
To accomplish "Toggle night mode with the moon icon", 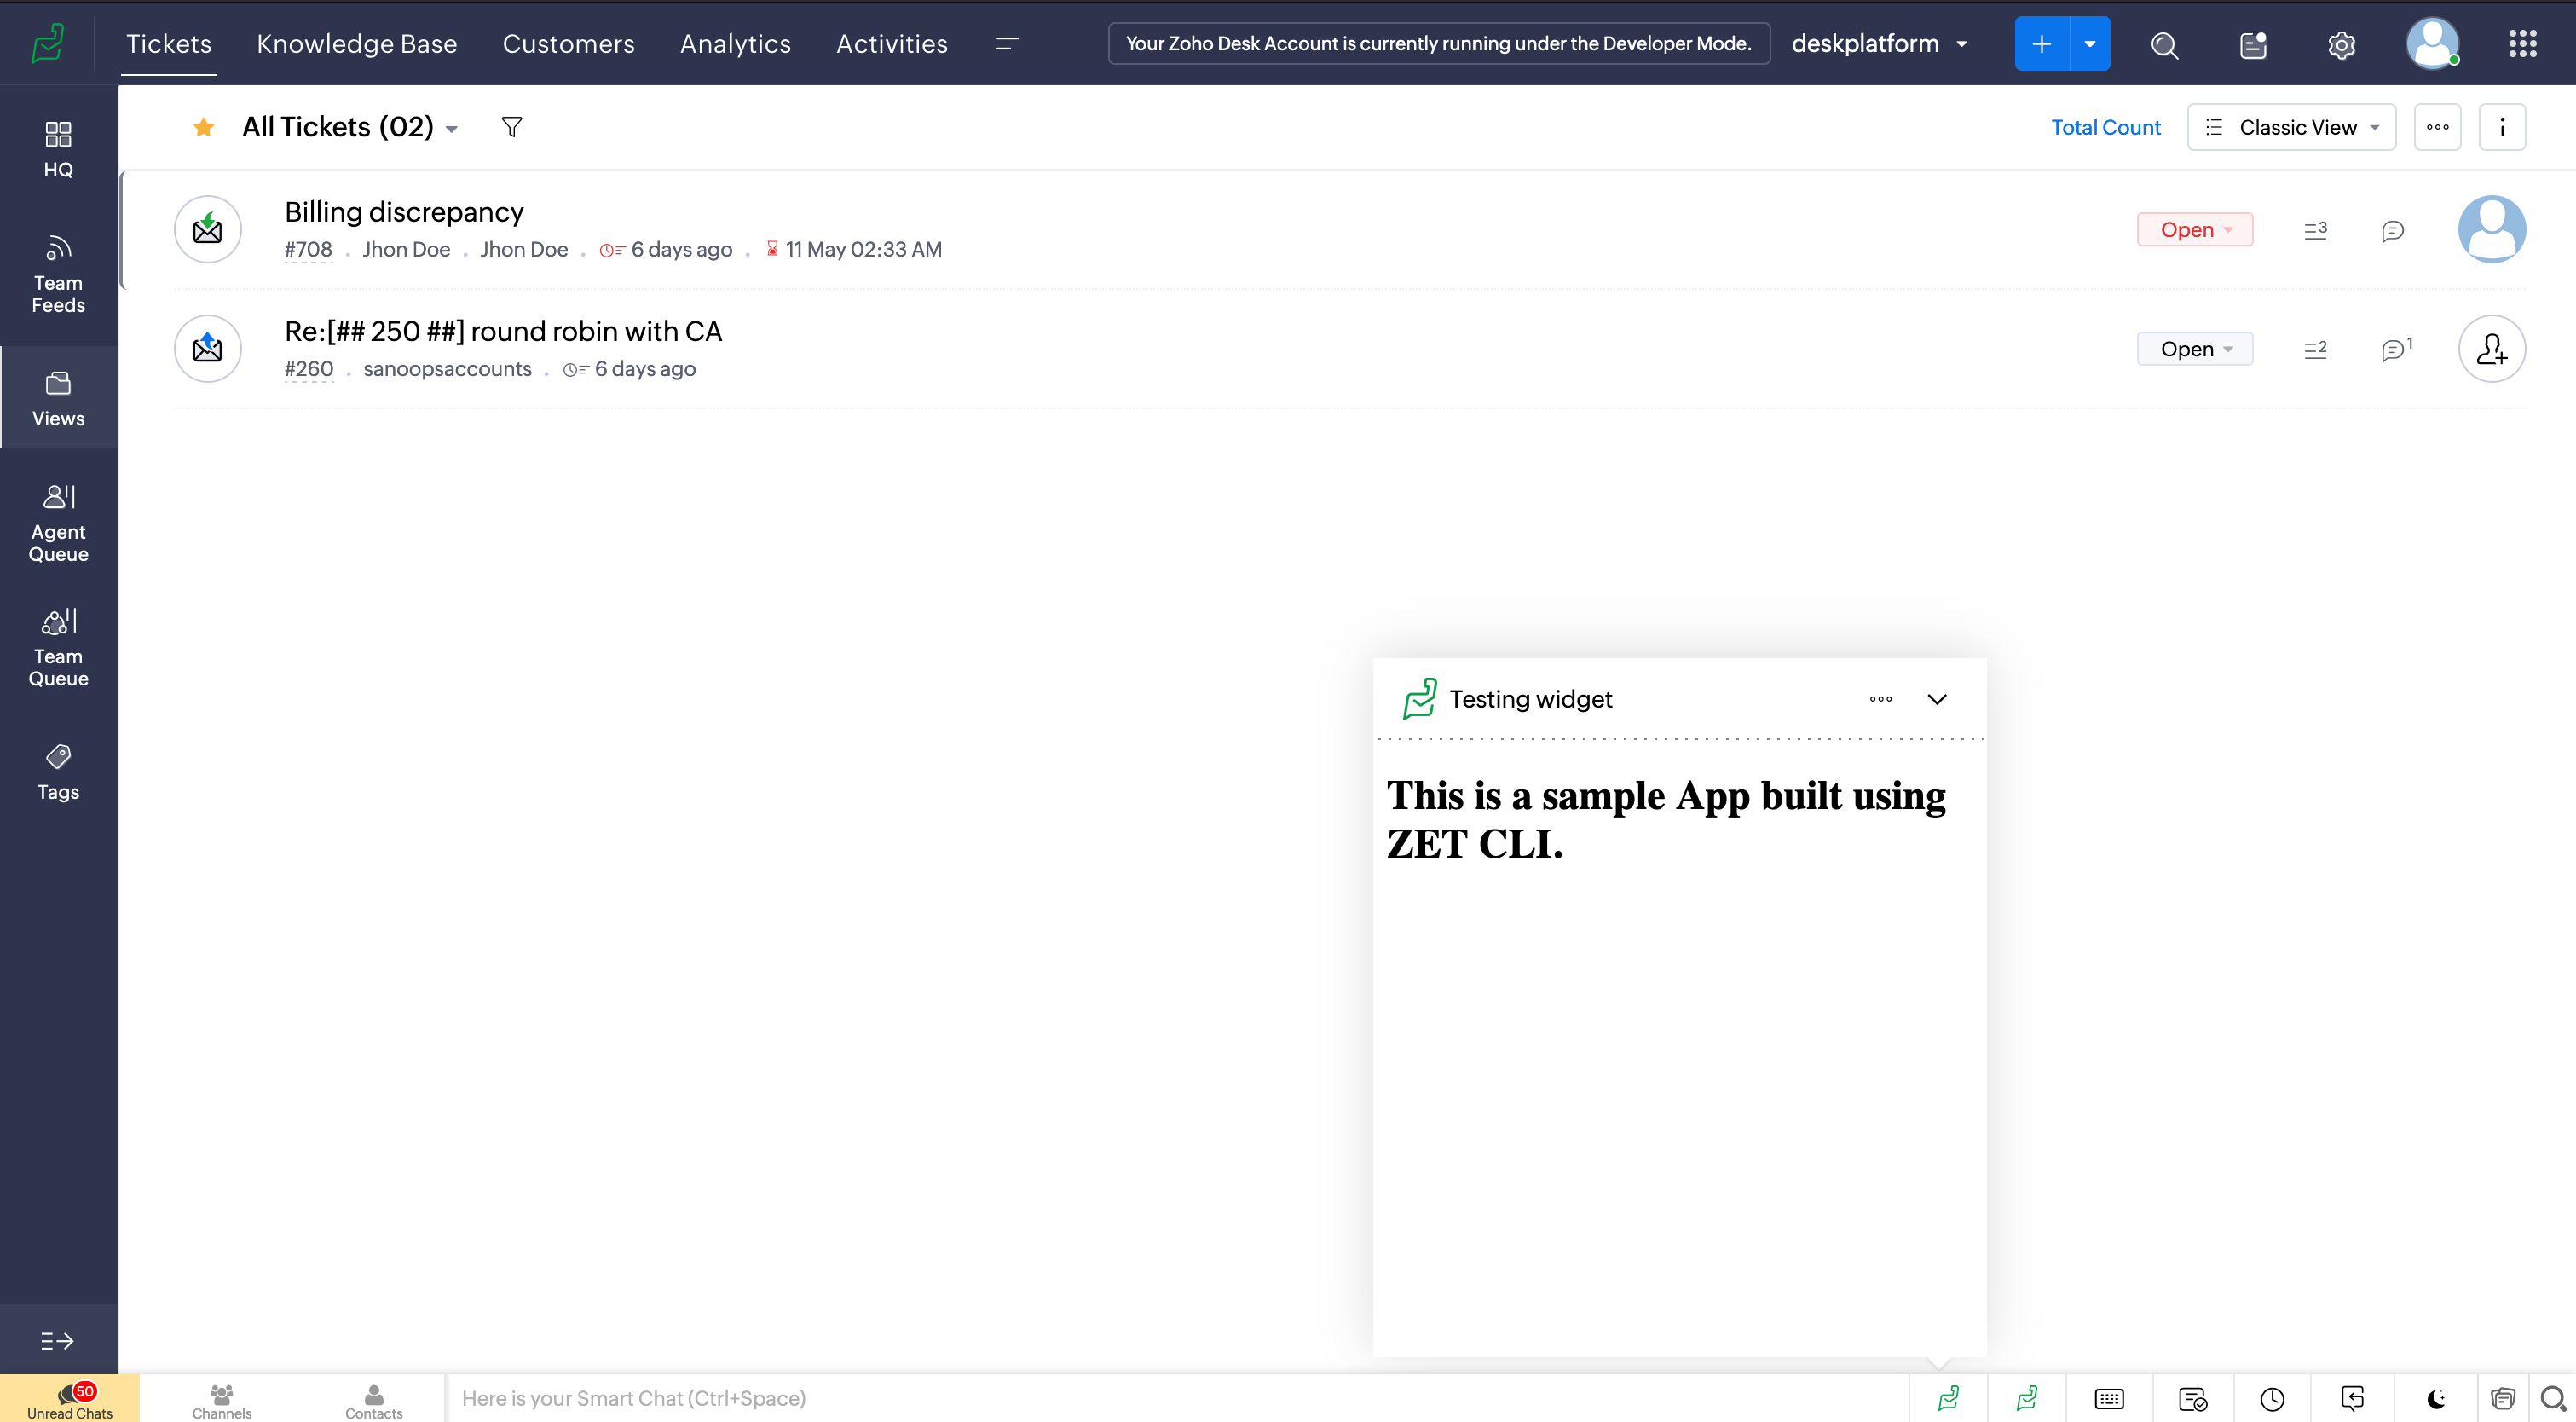I will click(2436, 1399).
